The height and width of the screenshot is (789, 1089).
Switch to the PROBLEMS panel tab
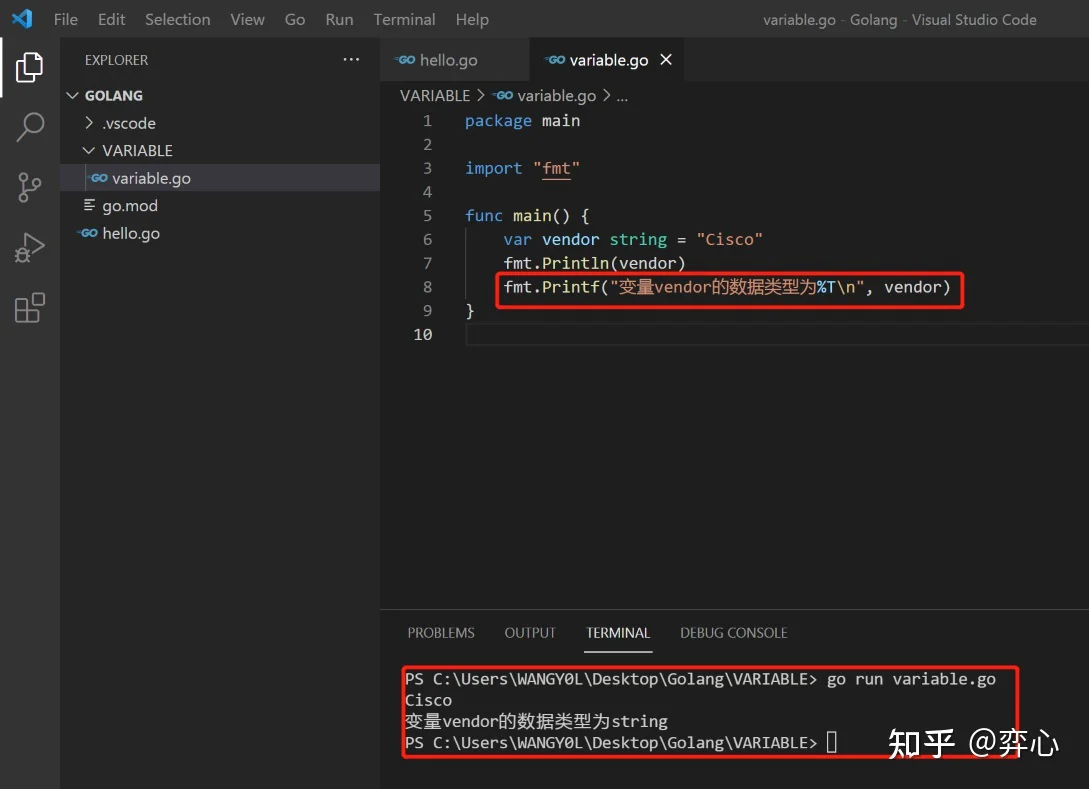pyautogui.click(x=441, y=633)
